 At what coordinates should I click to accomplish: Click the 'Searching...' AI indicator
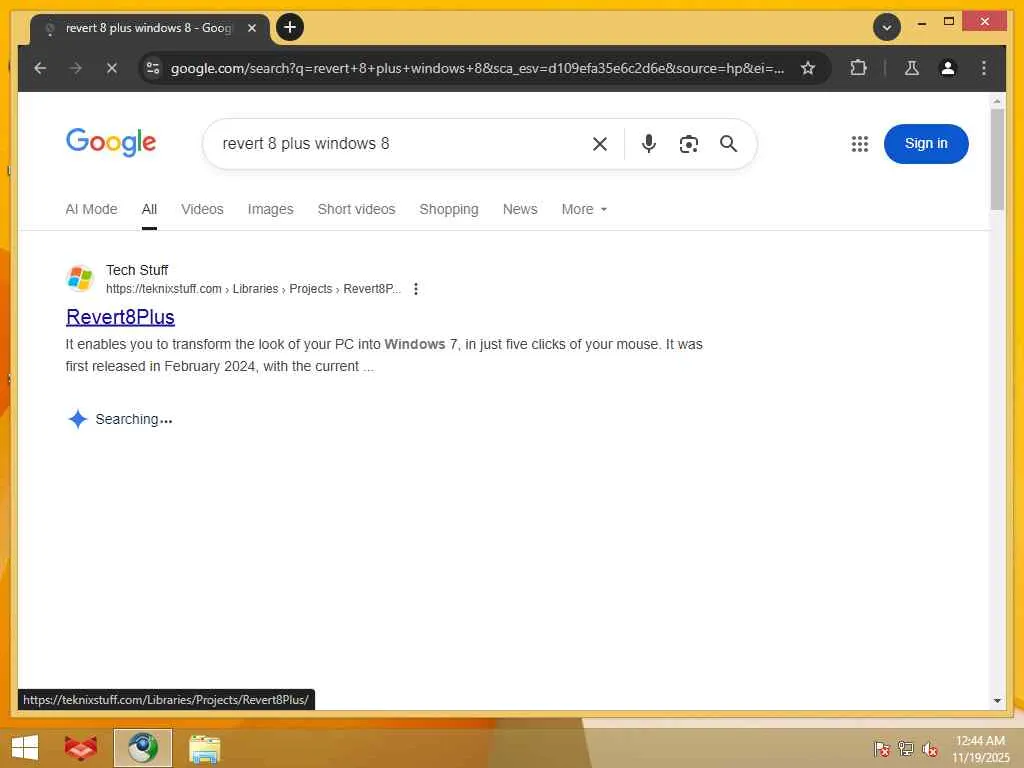coord(120,419)
